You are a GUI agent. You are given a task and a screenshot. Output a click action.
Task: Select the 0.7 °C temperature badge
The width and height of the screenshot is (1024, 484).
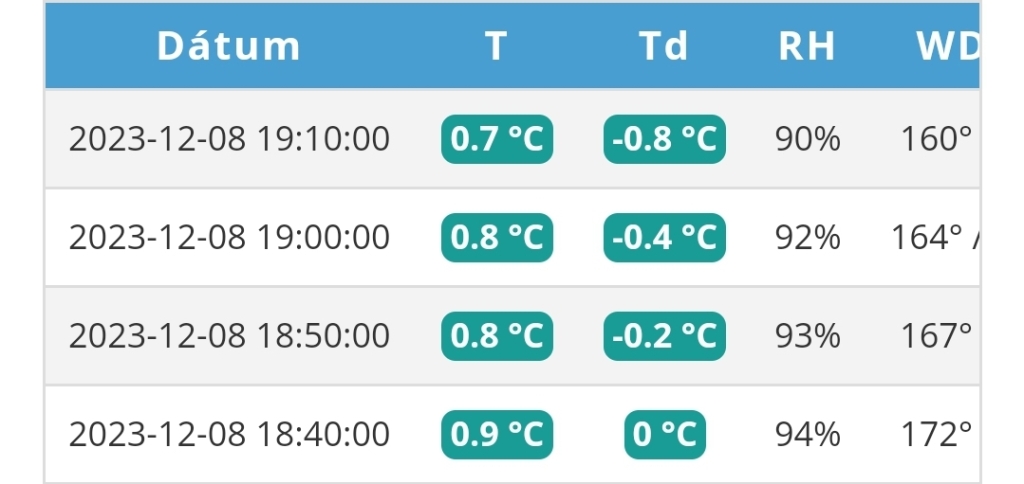(497, 139)
